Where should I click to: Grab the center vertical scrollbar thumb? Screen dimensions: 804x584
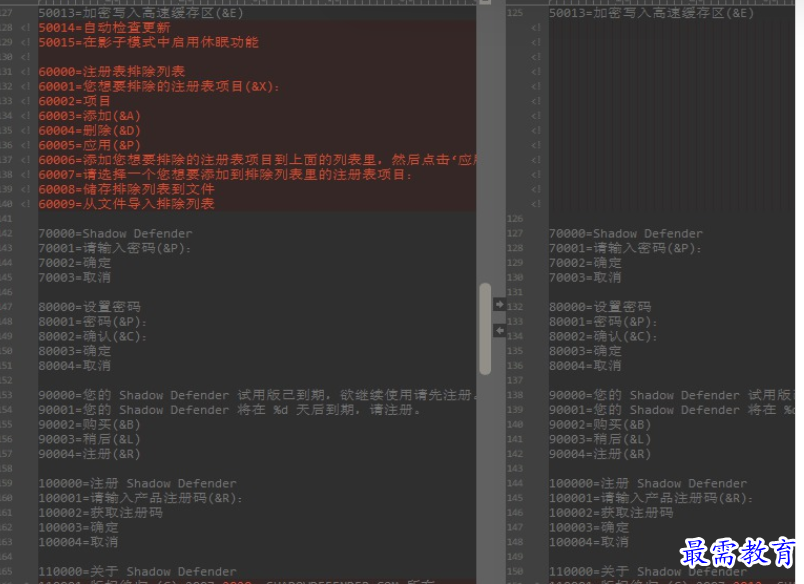485,329
